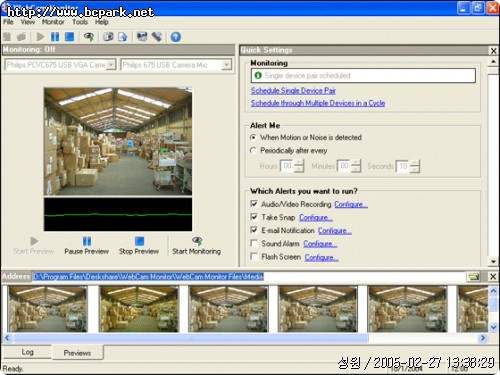The image size is (500, 375).
Task: Close the Quick Settings panel
Action: [493, 51]
